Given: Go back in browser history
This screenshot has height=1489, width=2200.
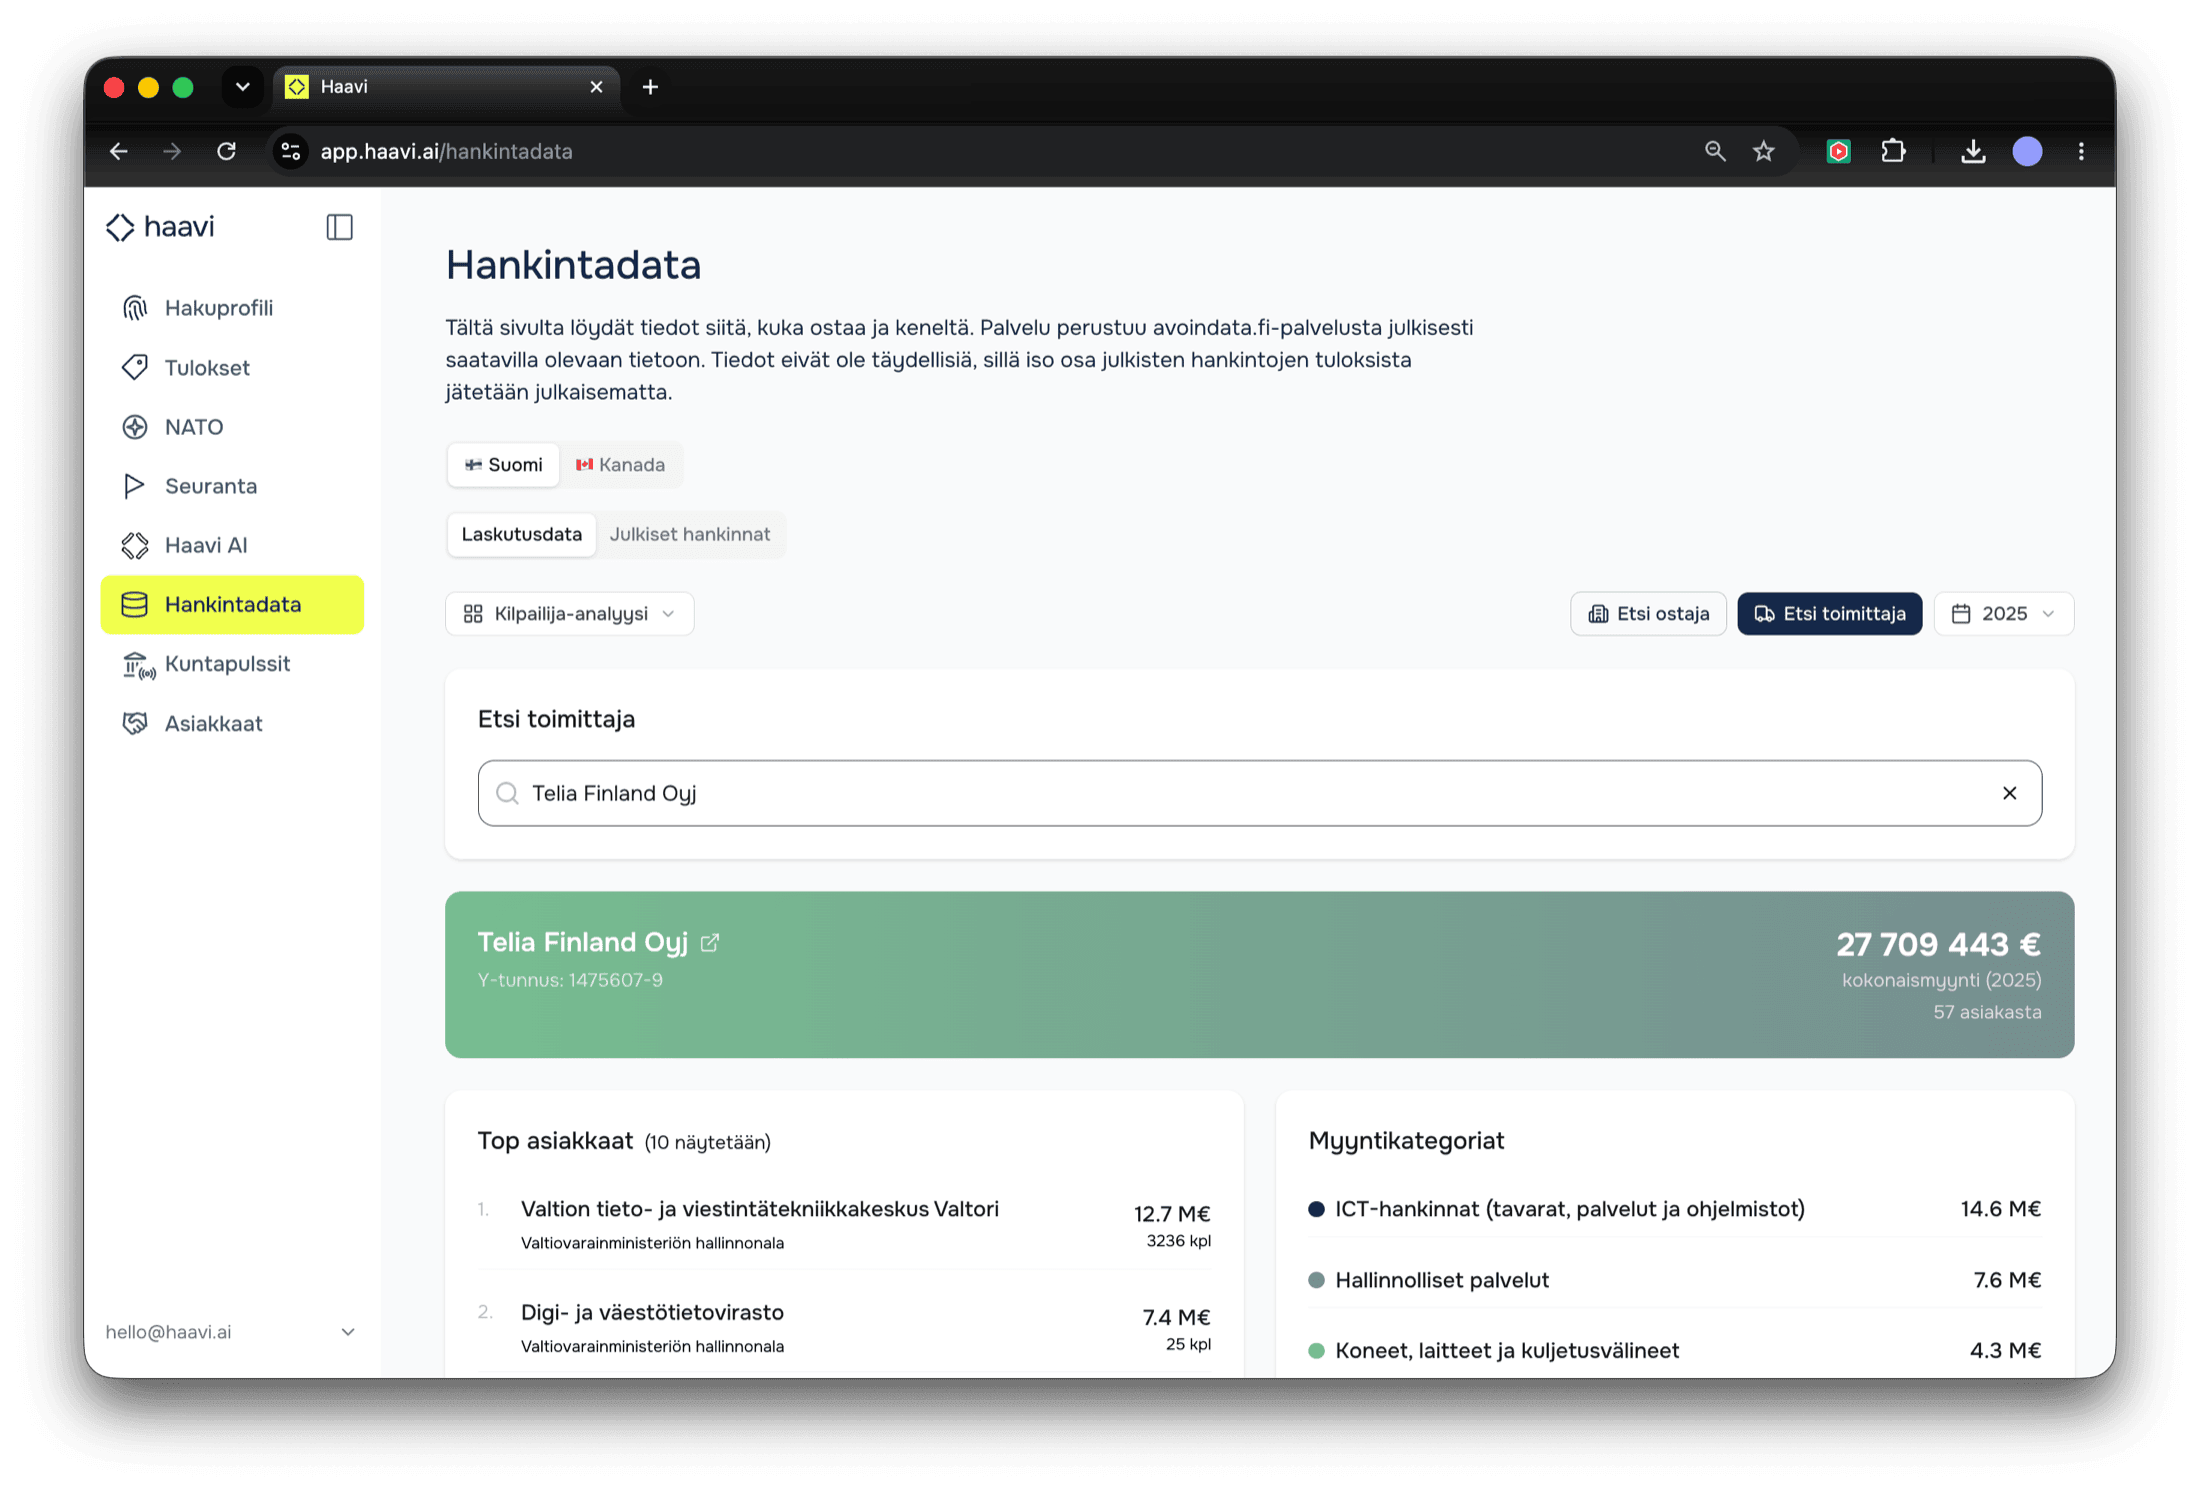Looking at the screenshot, I should 119,151.
